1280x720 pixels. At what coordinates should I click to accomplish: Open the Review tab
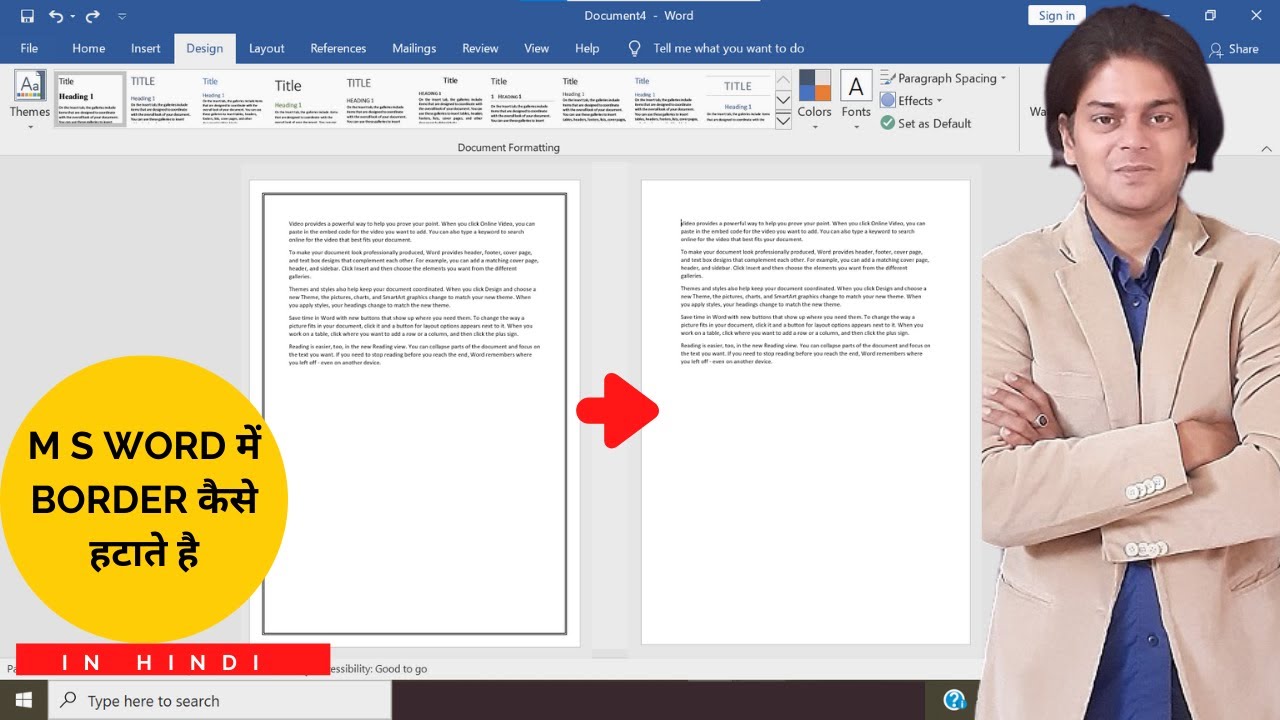(480, 48)
